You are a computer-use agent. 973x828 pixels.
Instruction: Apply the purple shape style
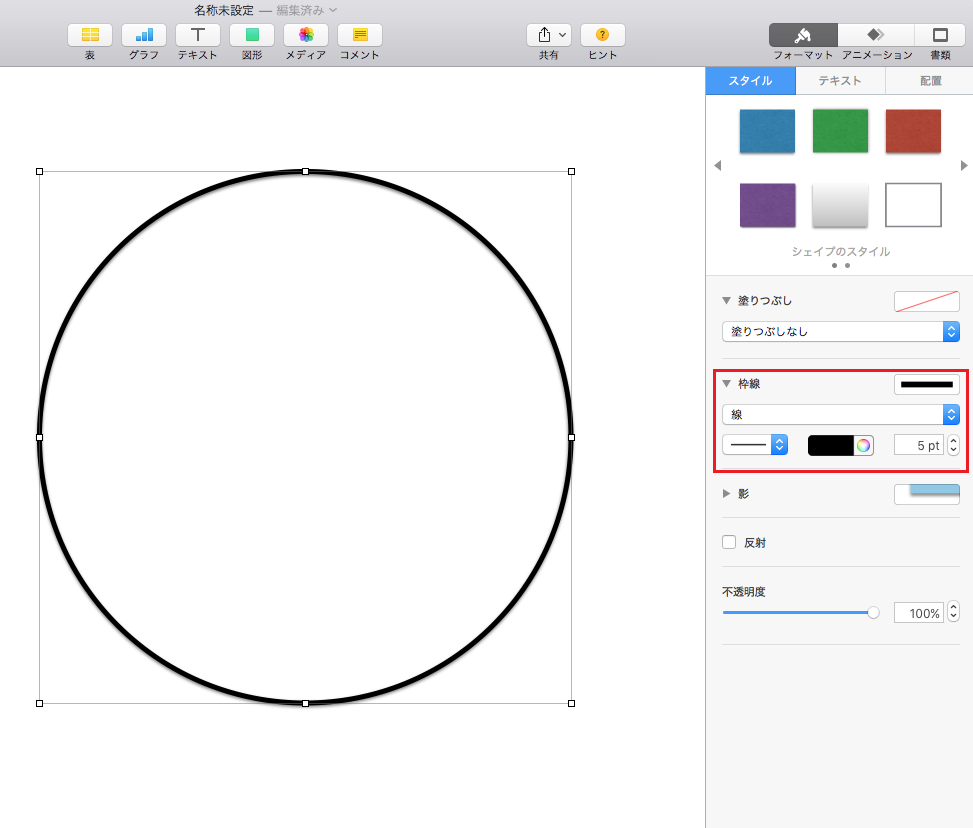(768, 205)
